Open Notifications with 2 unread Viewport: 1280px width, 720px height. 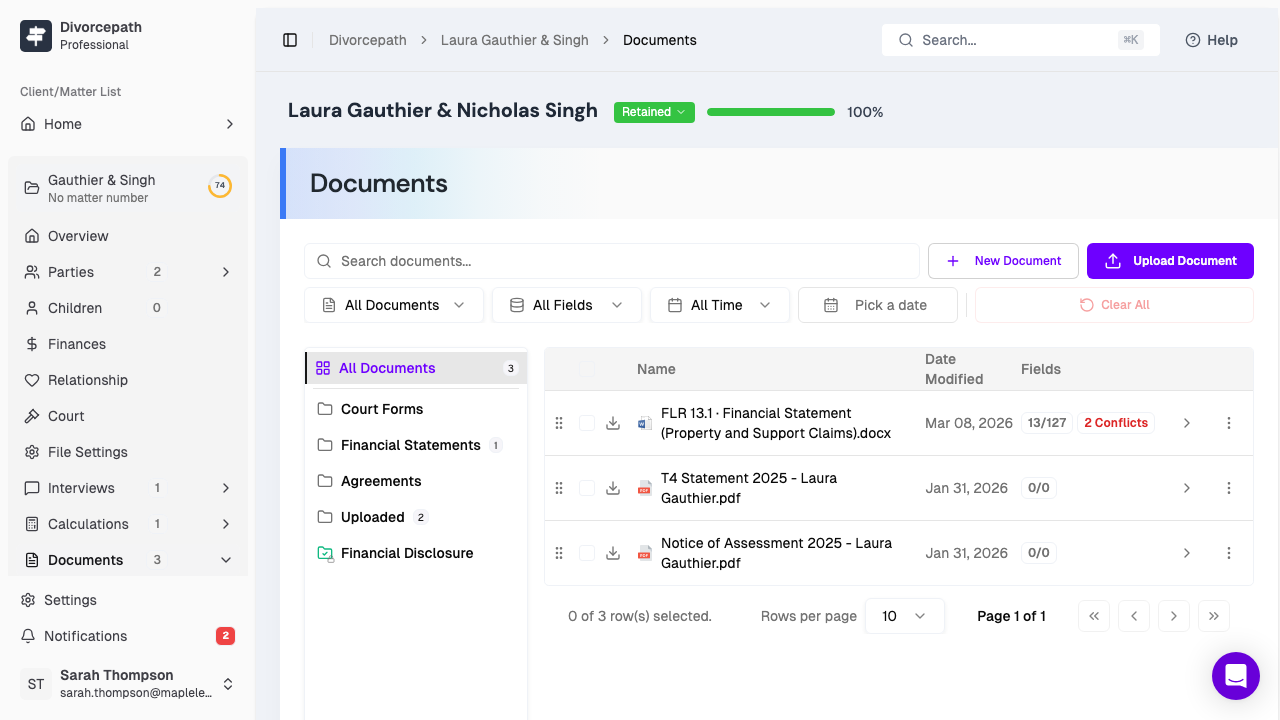(x=128, y=636)
